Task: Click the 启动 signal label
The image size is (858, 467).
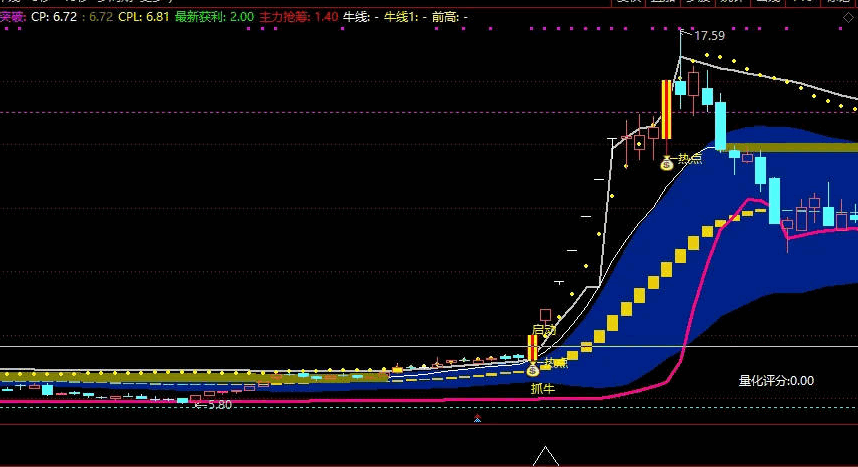Action: coord(544,330)
